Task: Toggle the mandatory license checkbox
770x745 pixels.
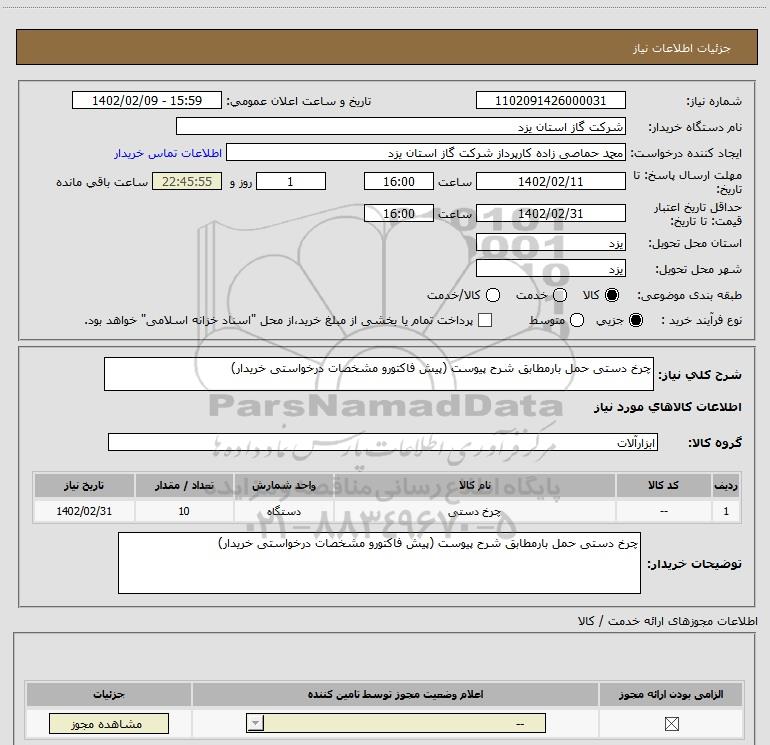Action: point(671,723)
